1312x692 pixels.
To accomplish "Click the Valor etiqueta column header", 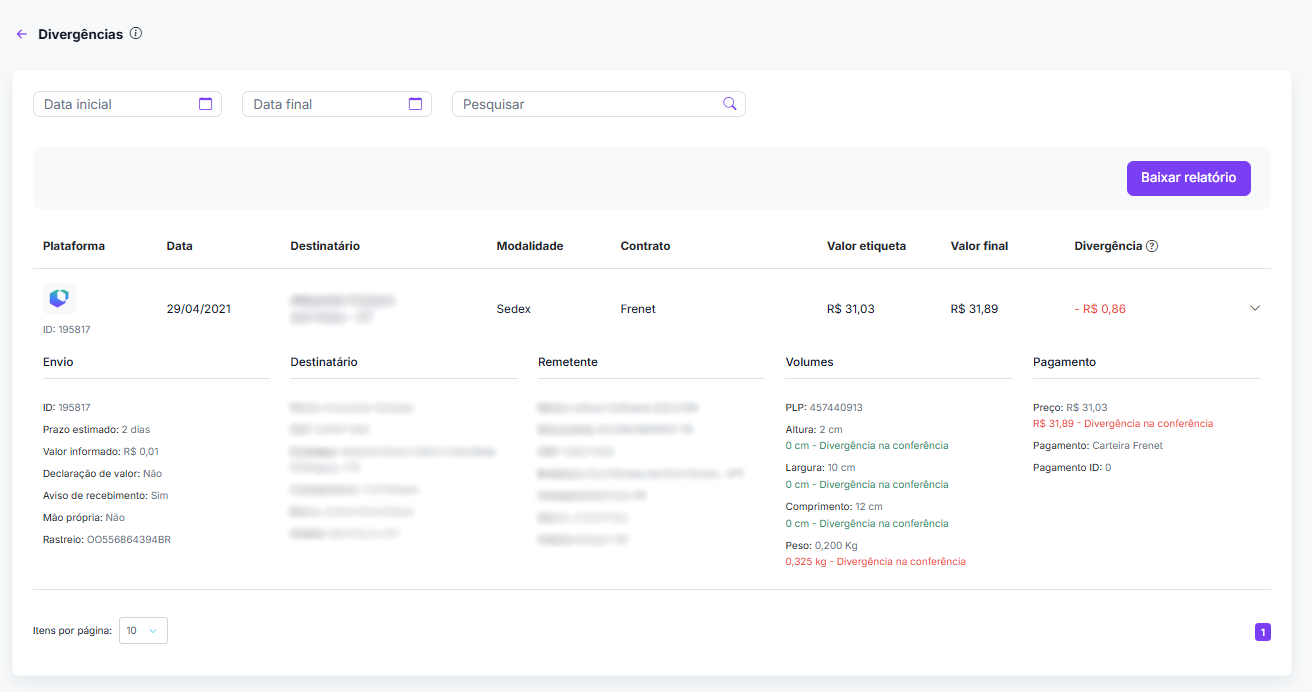I will (x=866, y=246).
